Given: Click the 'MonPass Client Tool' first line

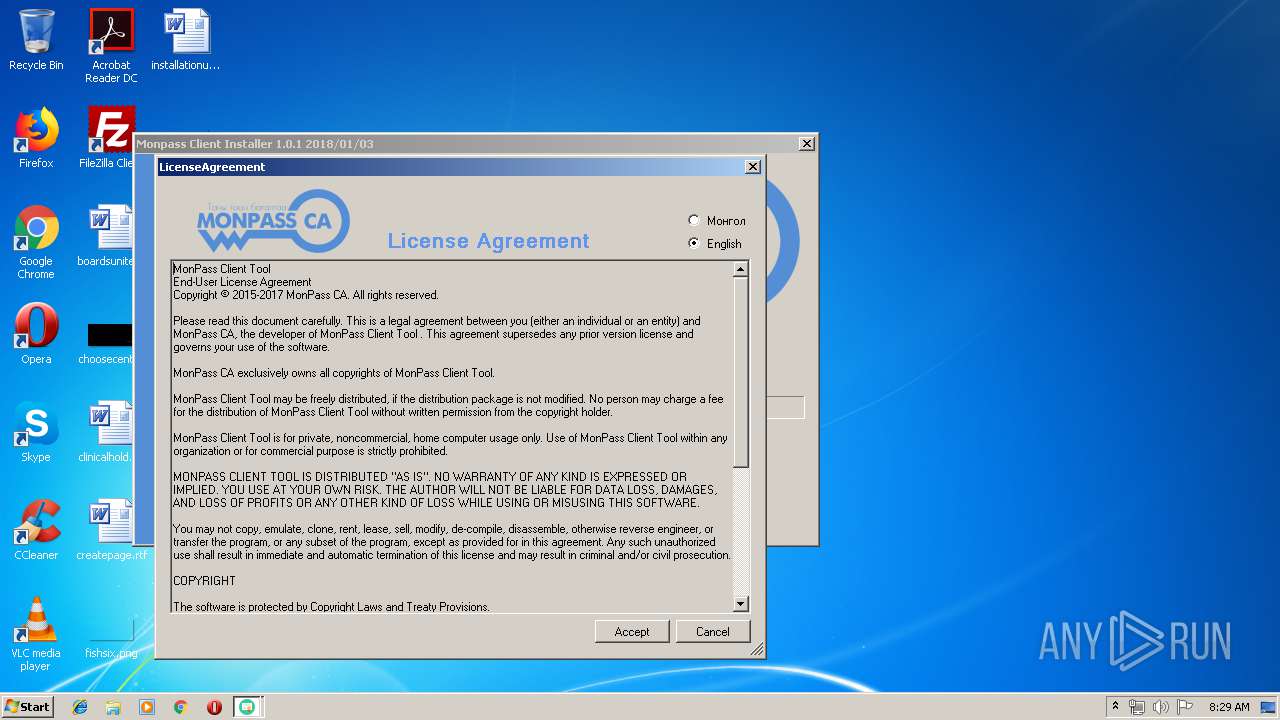Looking at the screenshot, I should coord(222,269).
